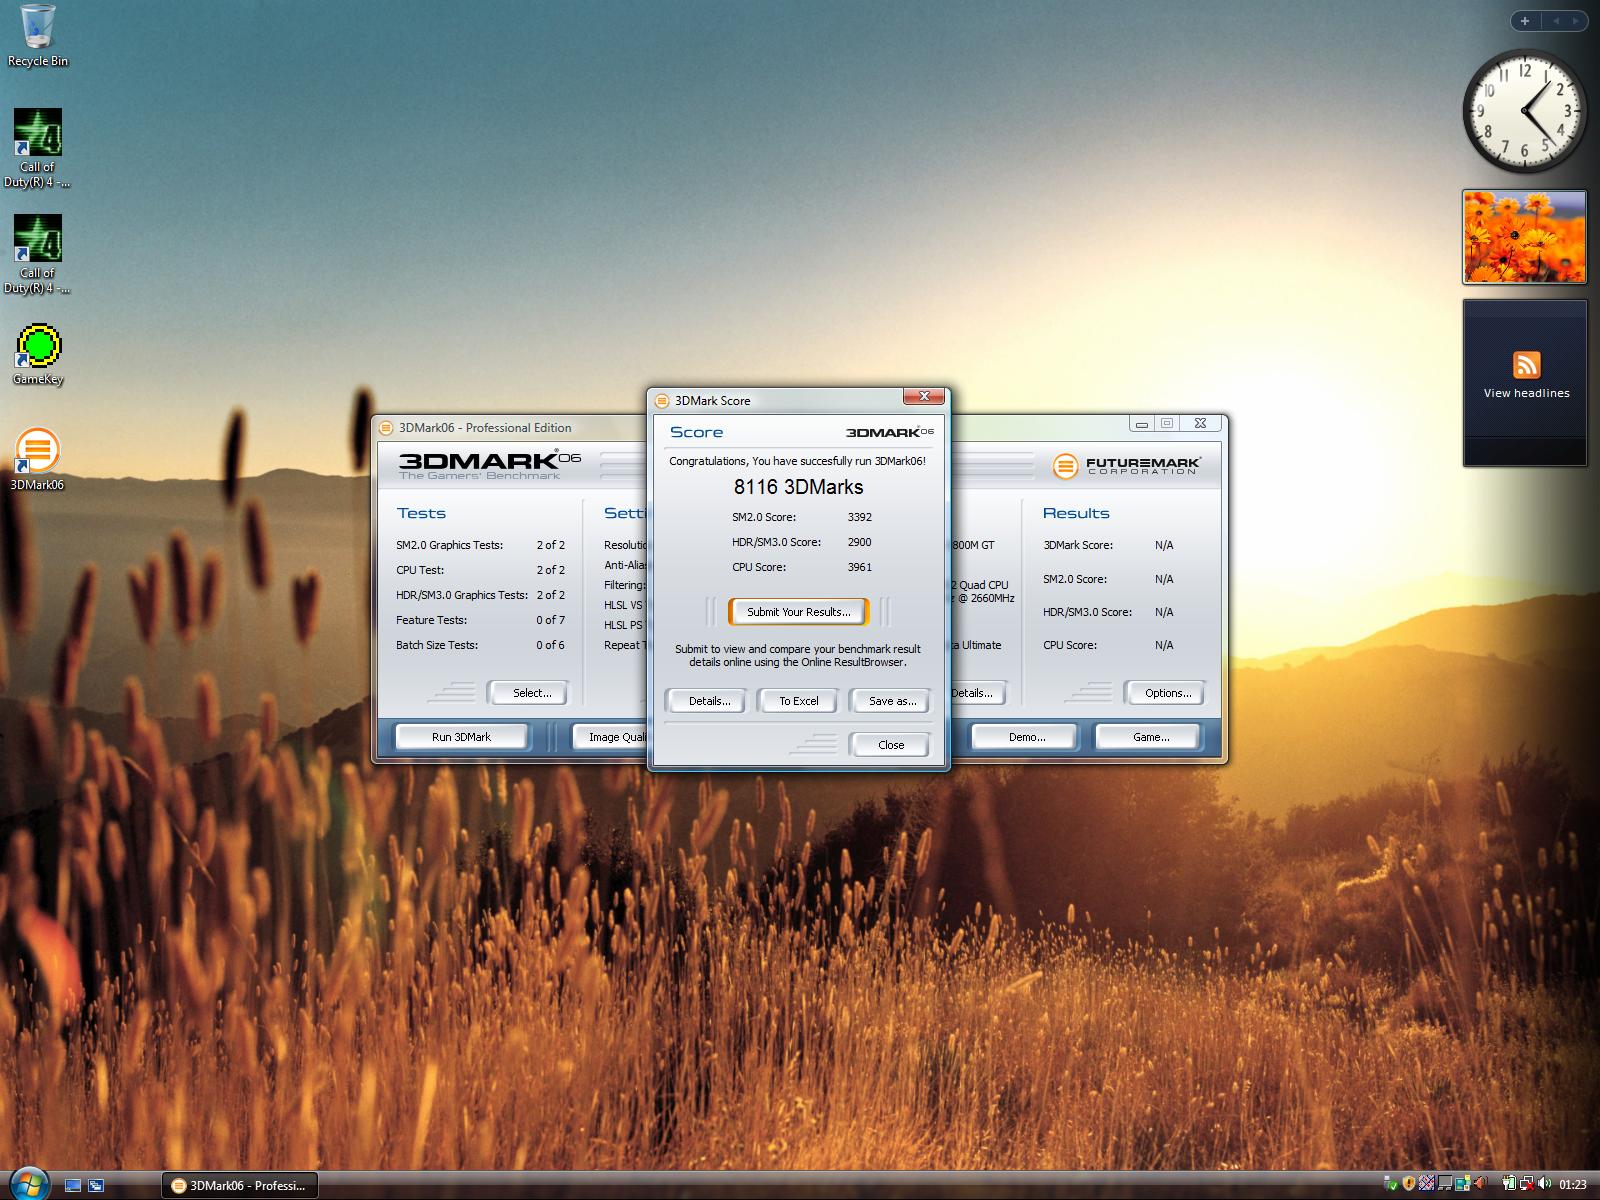This screenshot has height=1200, width=1600.
Task: Click the taskbar clock showing 01:23
Action: pyautogui.click(x=1572, y=1185)
